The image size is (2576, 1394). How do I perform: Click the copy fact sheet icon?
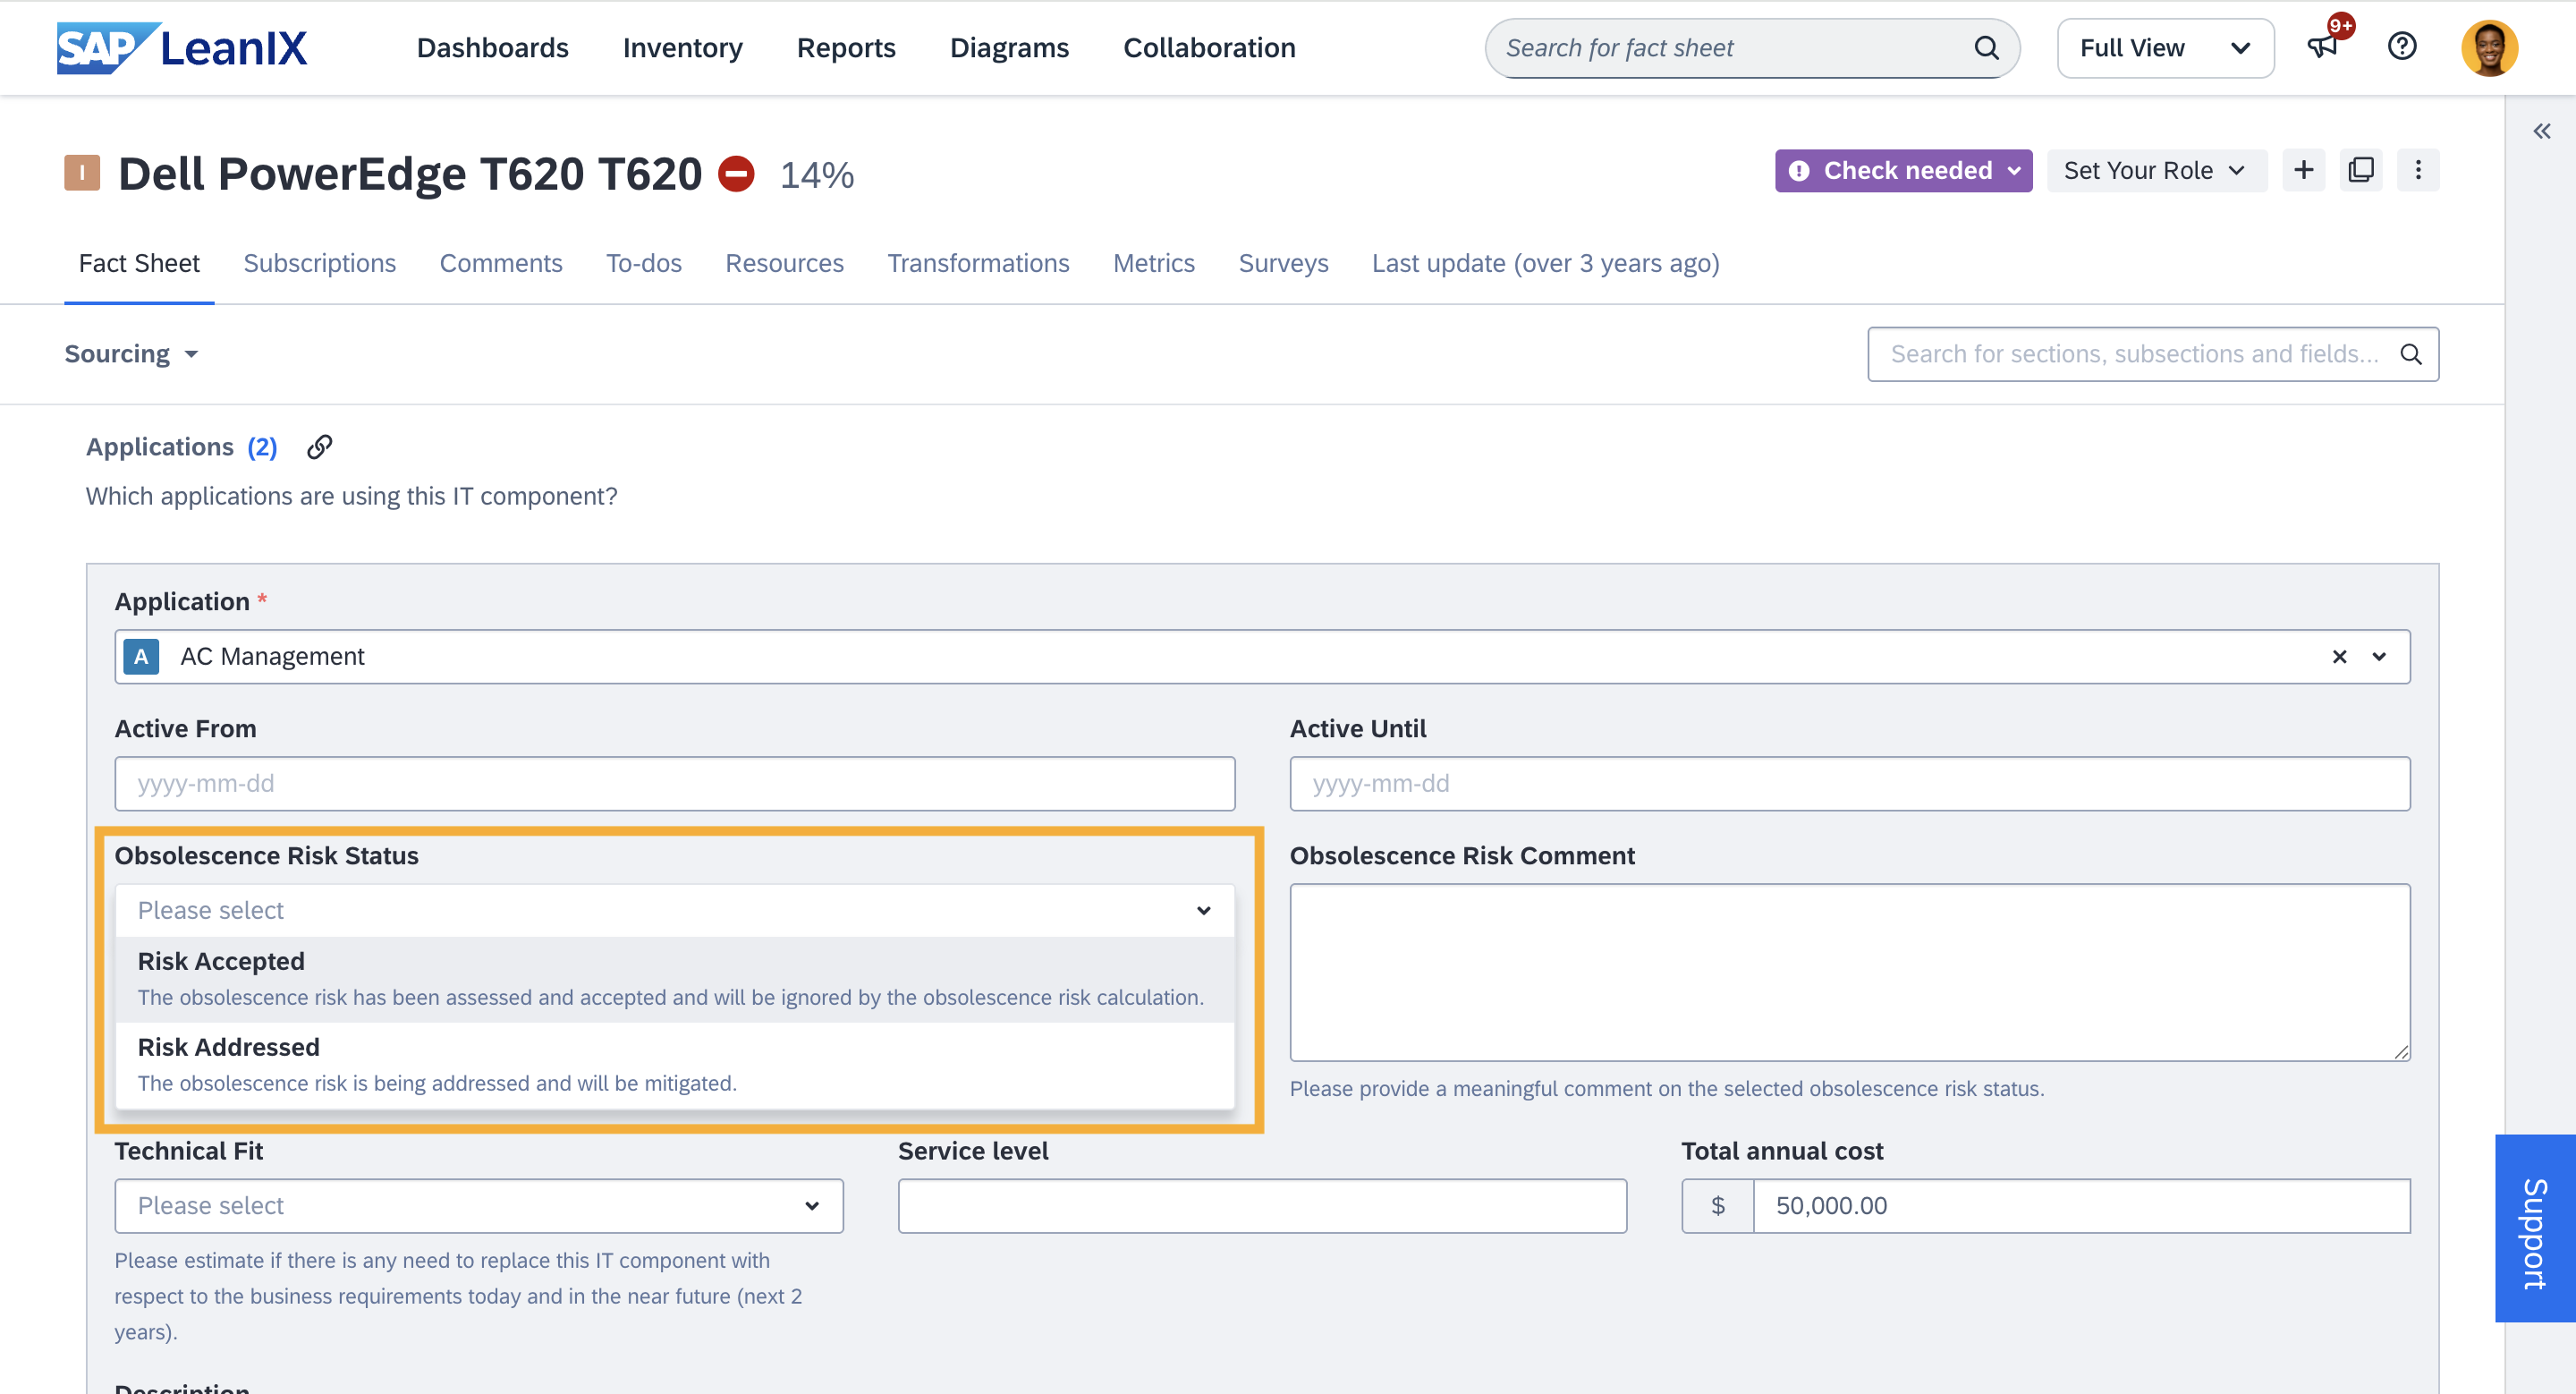pyautogui.click(x=2361, y=170)
